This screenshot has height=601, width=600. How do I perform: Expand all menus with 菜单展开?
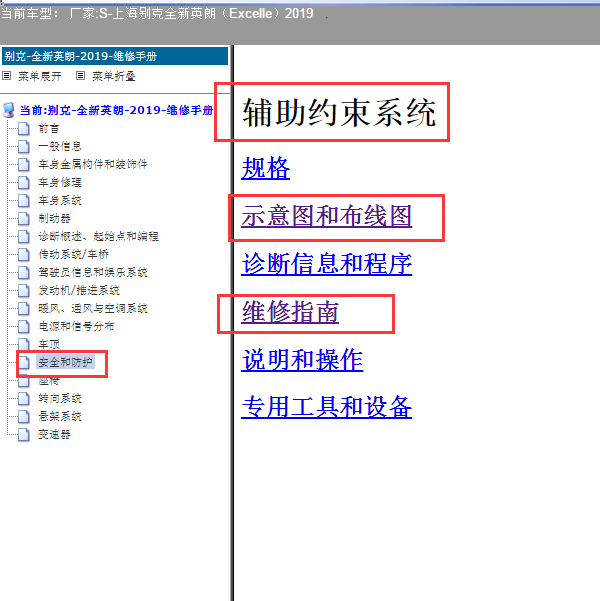[39, 76]
